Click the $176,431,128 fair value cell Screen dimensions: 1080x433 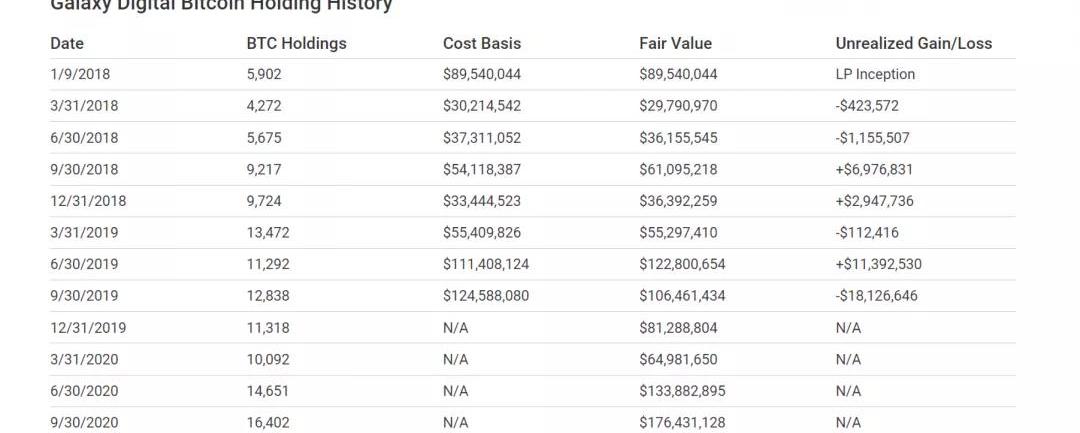point(682,422)
